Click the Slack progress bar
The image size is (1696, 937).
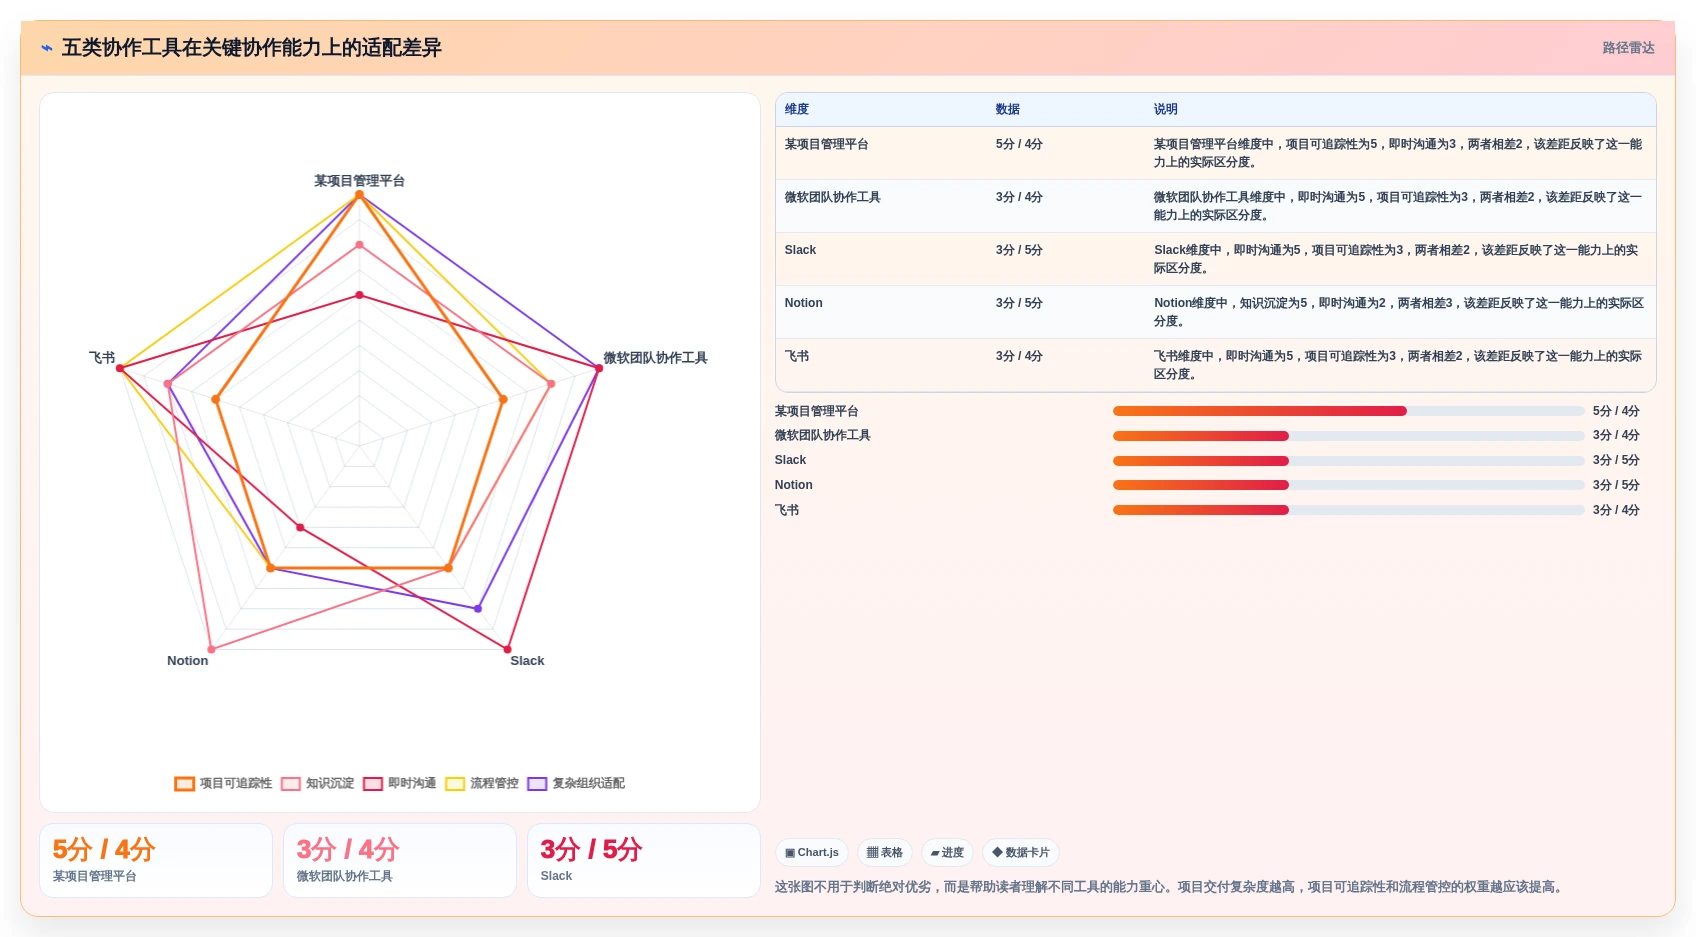coord(1349,461)
